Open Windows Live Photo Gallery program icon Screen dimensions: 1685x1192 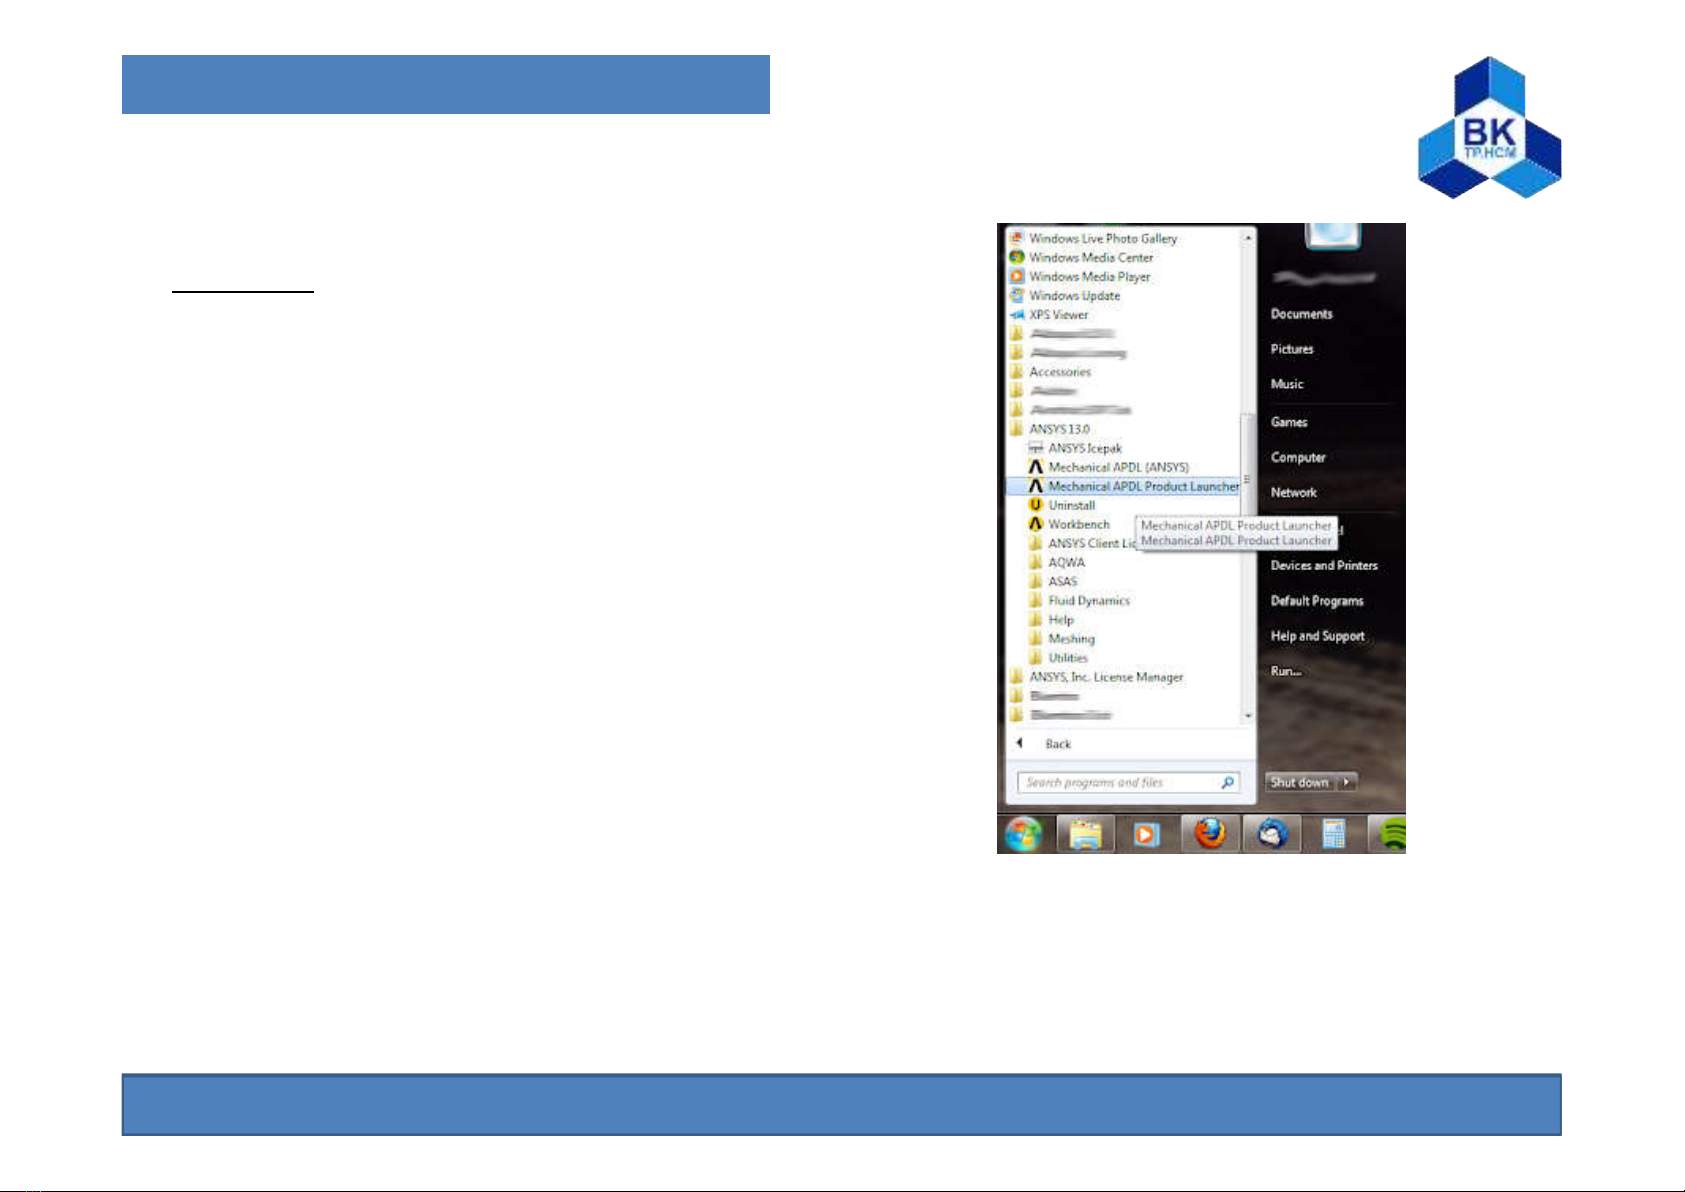(1017, 238)
